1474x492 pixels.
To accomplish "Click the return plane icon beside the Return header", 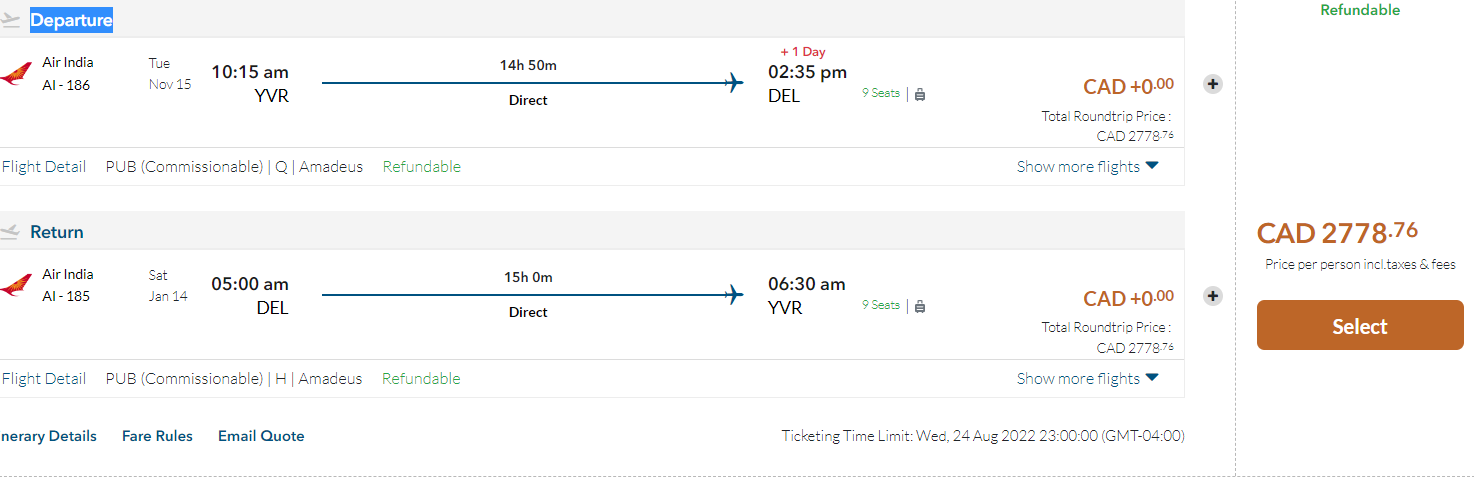I will click(10, 232).
